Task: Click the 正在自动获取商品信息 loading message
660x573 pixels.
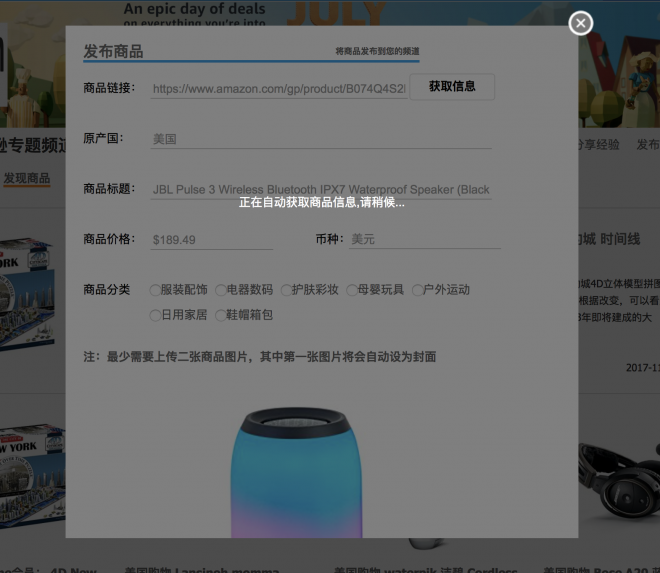Action: coord(322,203)
